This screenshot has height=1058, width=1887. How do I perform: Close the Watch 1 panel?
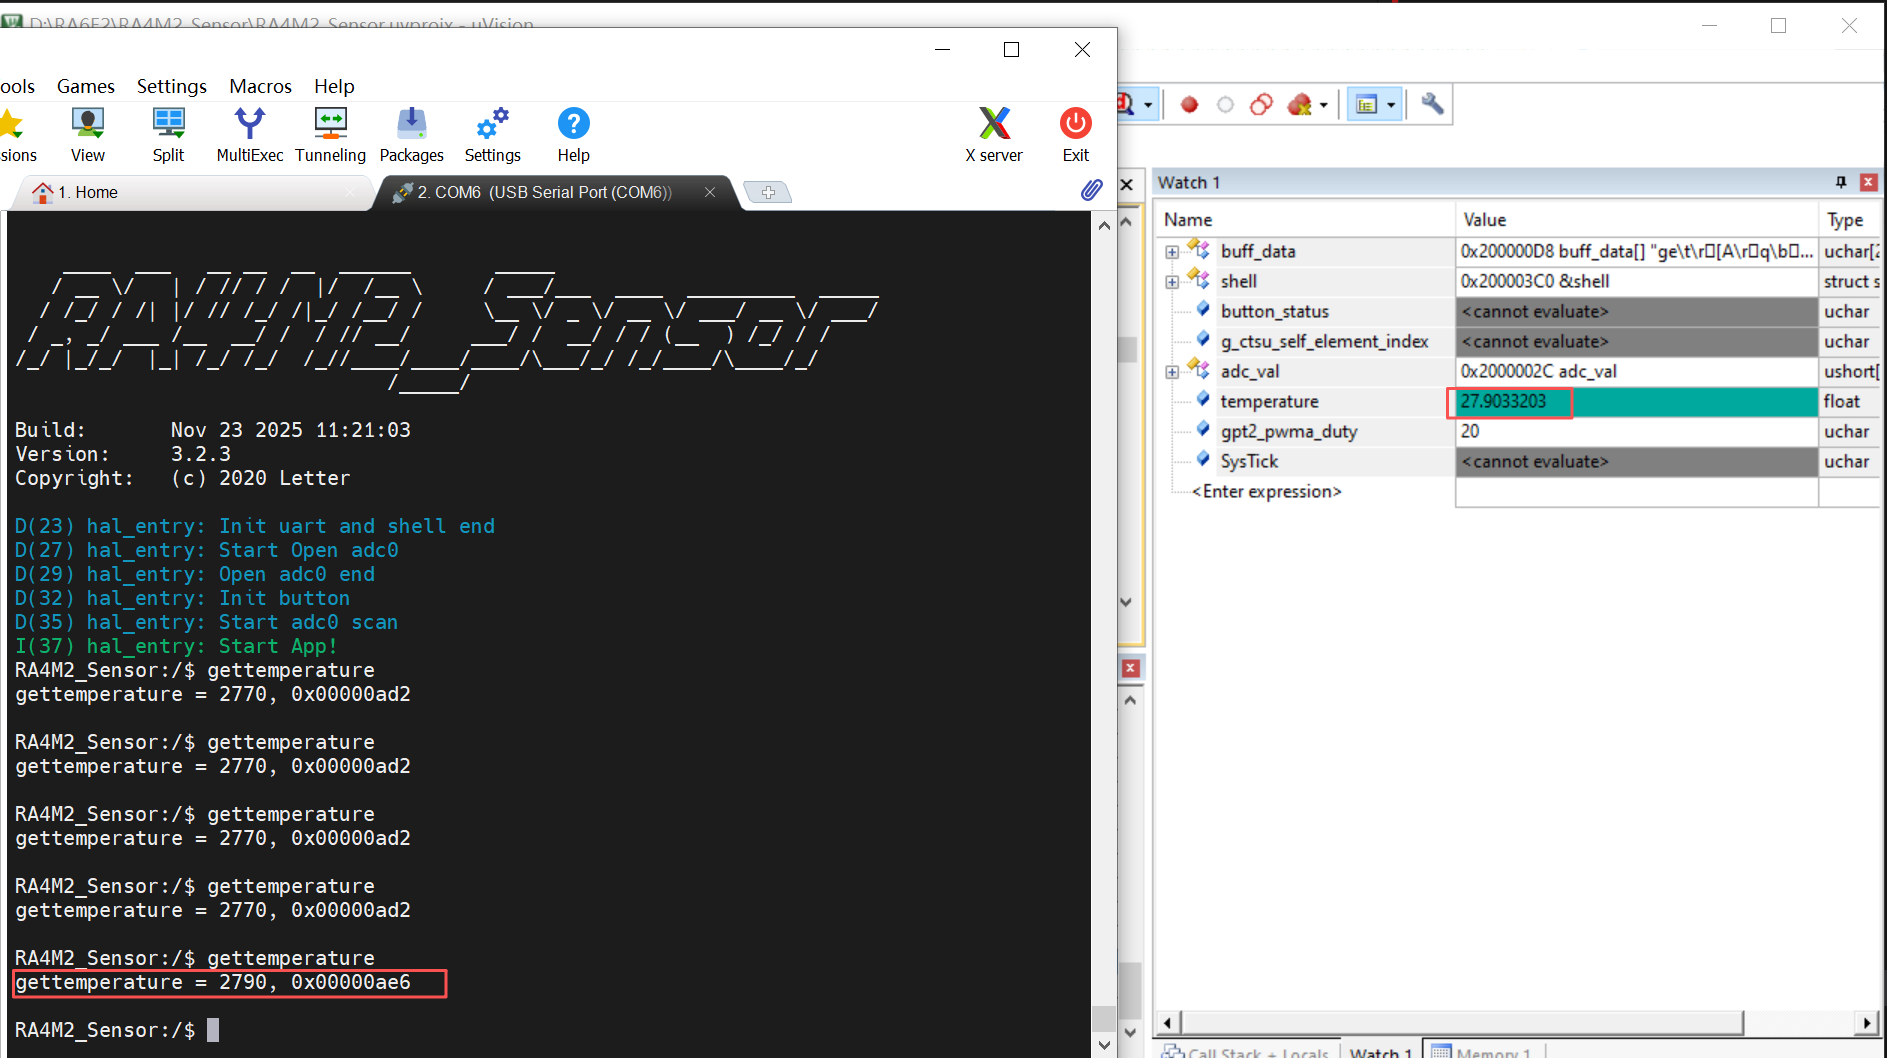coord(1867,182)
